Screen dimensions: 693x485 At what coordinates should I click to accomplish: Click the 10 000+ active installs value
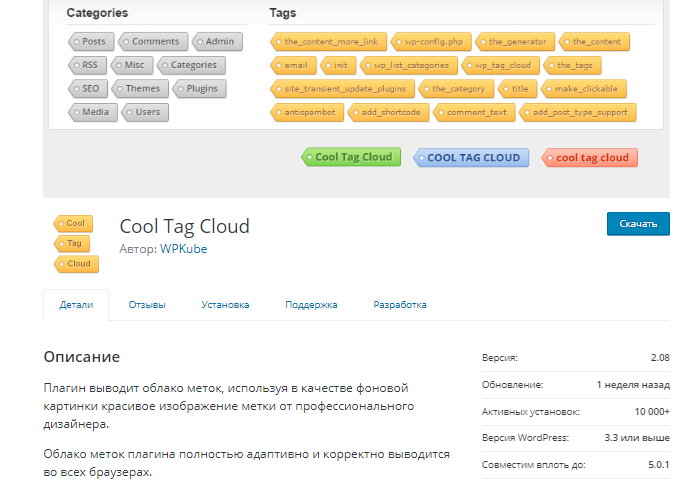[x=652, y=412]
